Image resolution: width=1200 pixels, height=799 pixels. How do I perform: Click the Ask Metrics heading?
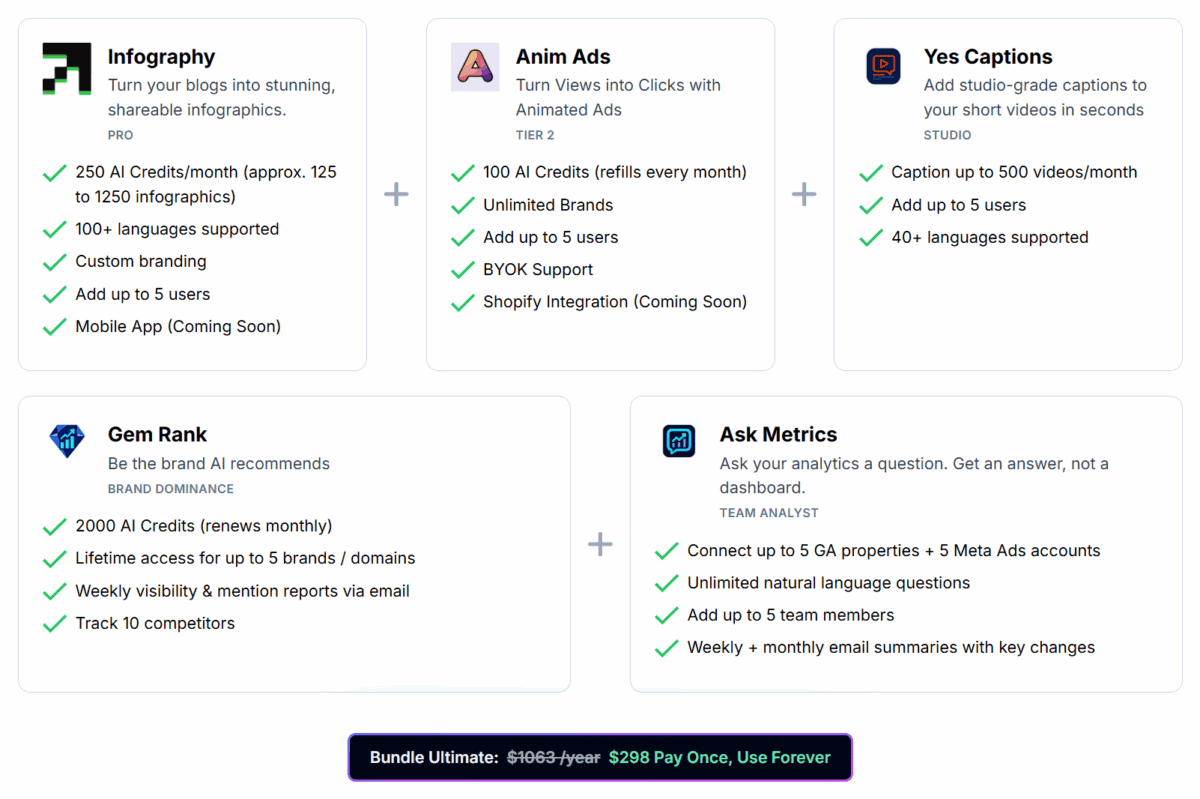point(778,435)
